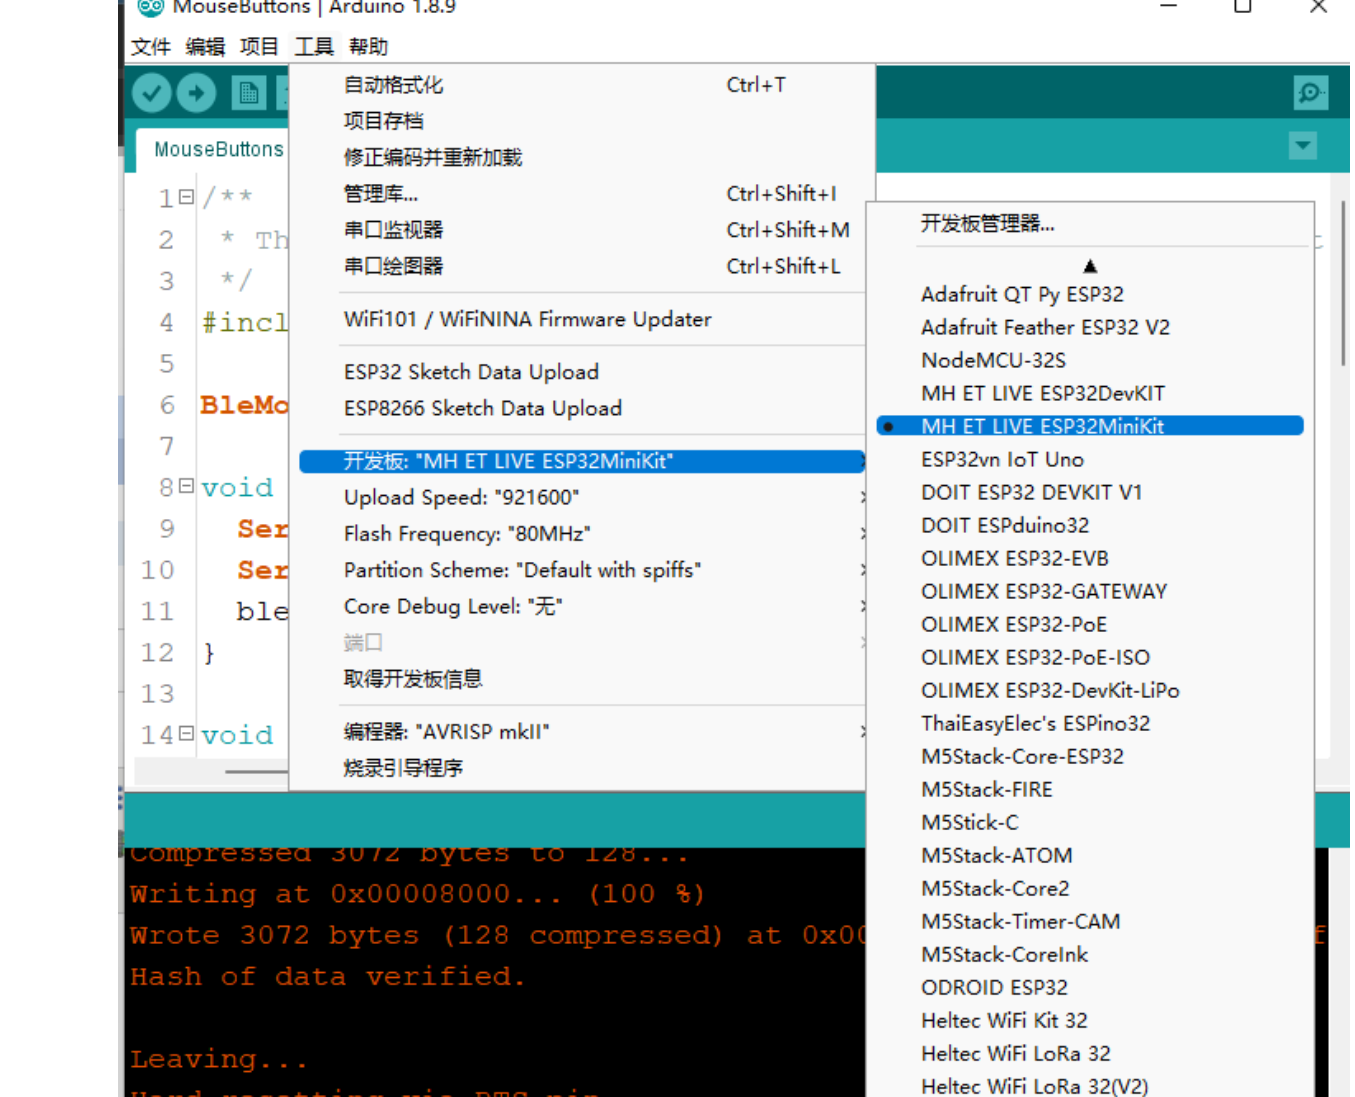Maximize the Arduino window
1355x1097 pixels.
[1242, 6]
